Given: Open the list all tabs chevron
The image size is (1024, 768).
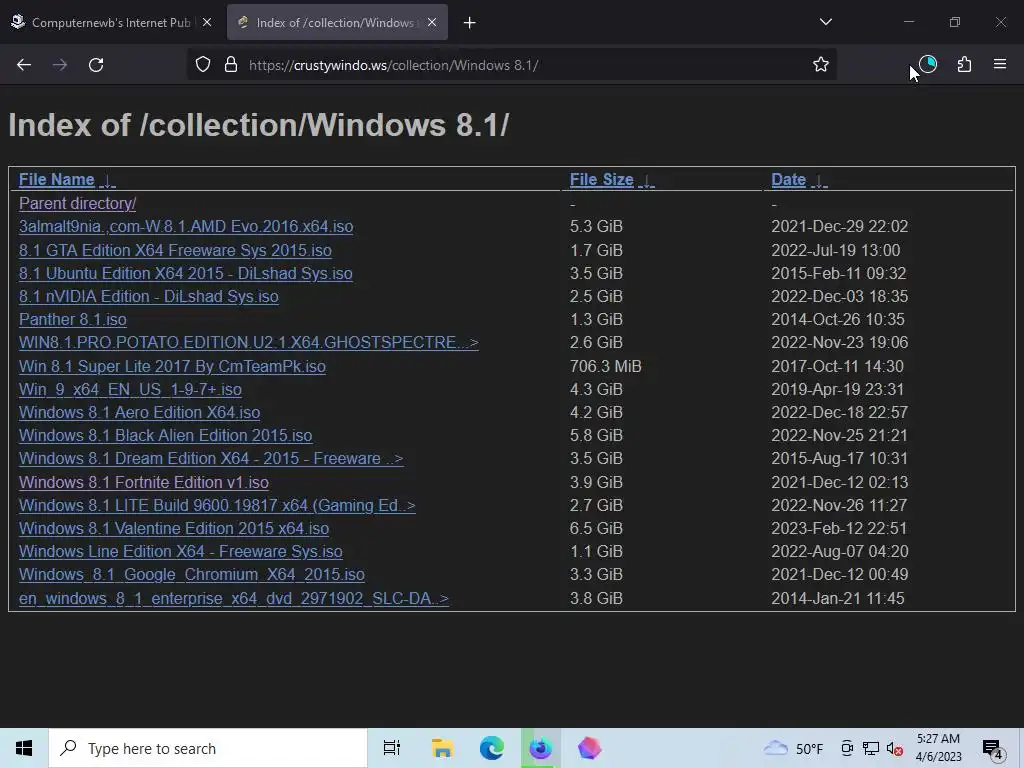Looking at the screenshot, I should tap(825, 22).
